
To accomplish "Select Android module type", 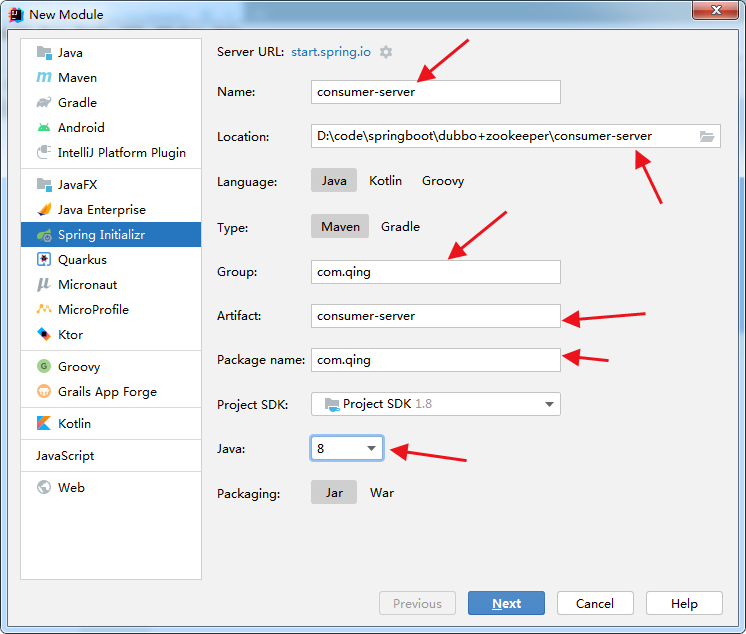I will [x=111, y=127].
